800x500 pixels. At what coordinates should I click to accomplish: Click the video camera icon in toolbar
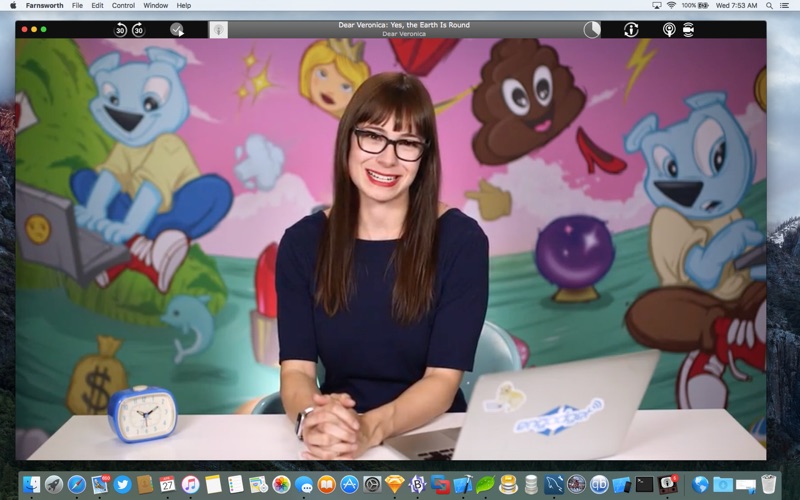point(689,30)
